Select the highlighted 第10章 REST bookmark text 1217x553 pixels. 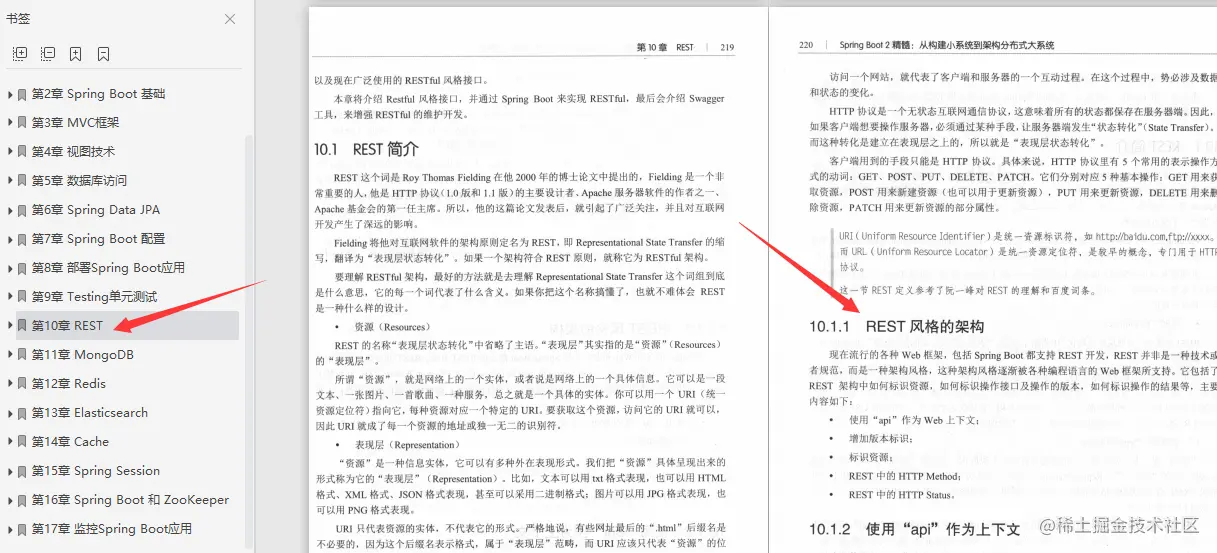tap(67, 326)
